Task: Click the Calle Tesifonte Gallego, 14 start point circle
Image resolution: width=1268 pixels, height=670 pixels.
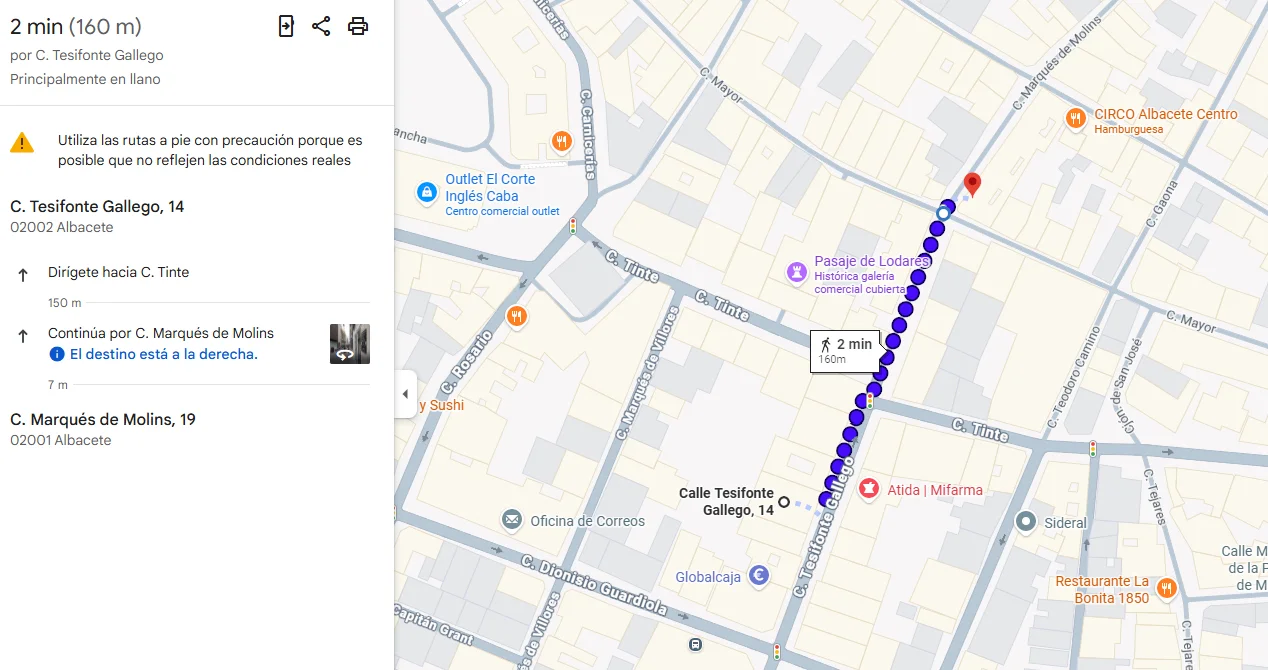Action: tap(784, 502)
